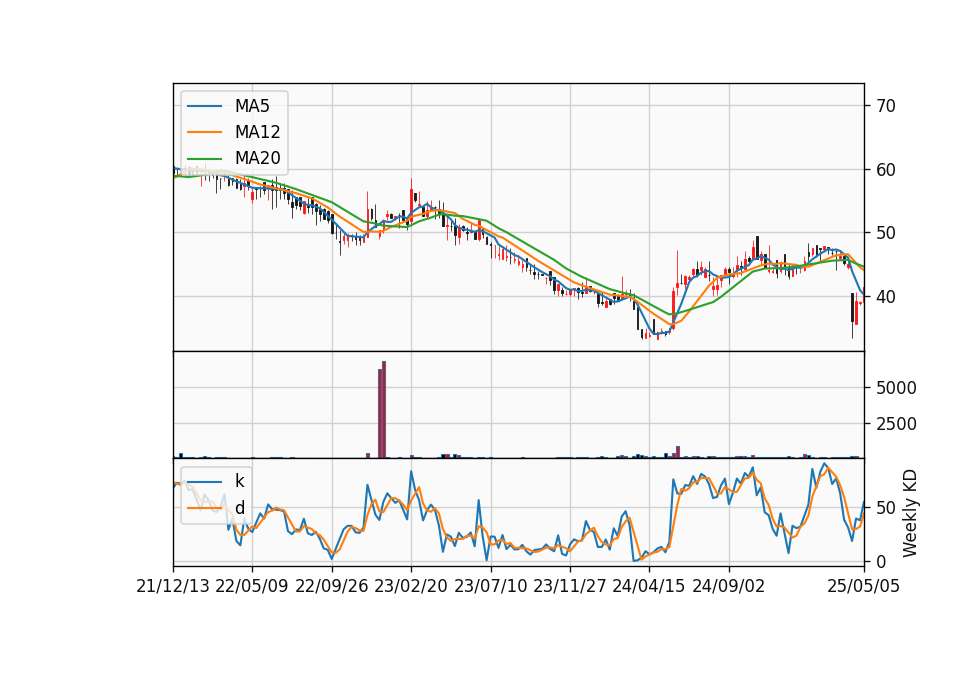Click the date label 22/05/09
This screenshot has height=690, width=960.
[252, 587]
